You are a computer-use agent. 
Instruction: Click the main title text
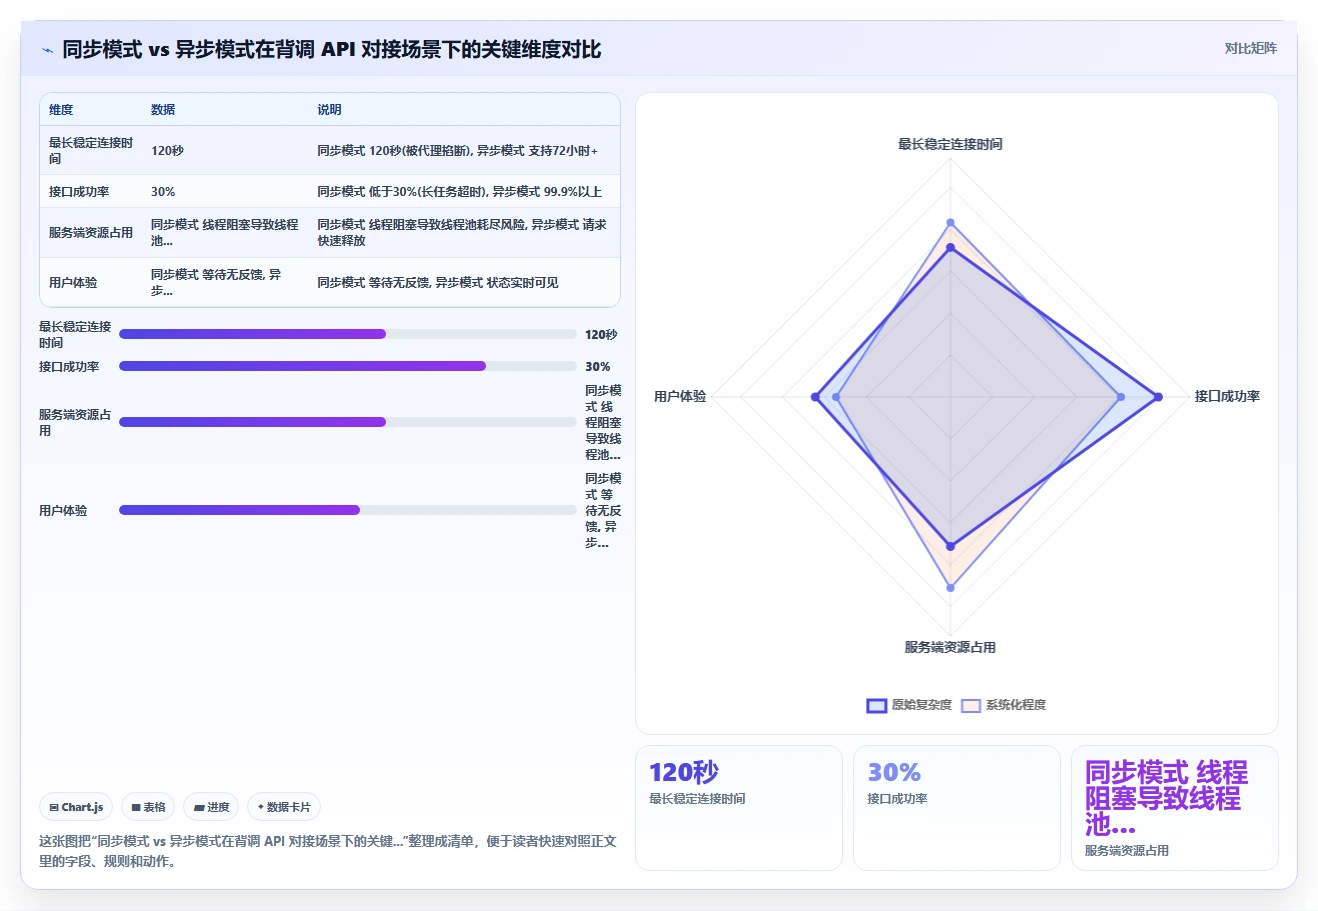[x=332, y=50]
